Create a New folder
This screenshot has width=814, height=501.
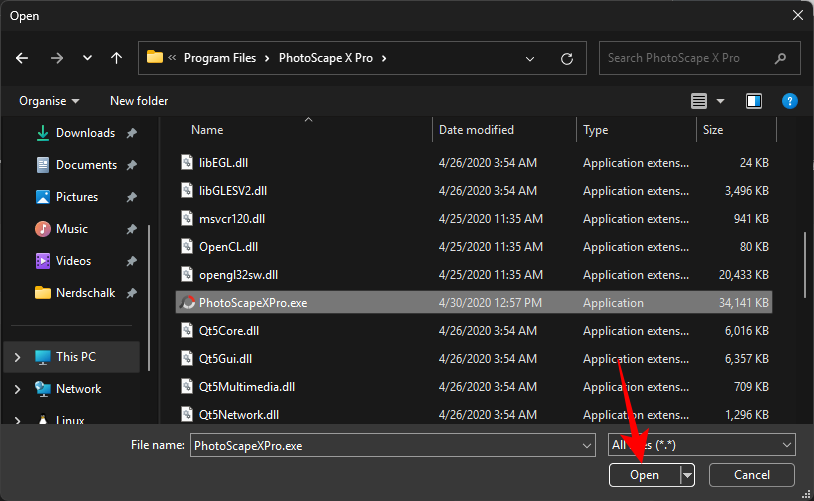(139, 101)
